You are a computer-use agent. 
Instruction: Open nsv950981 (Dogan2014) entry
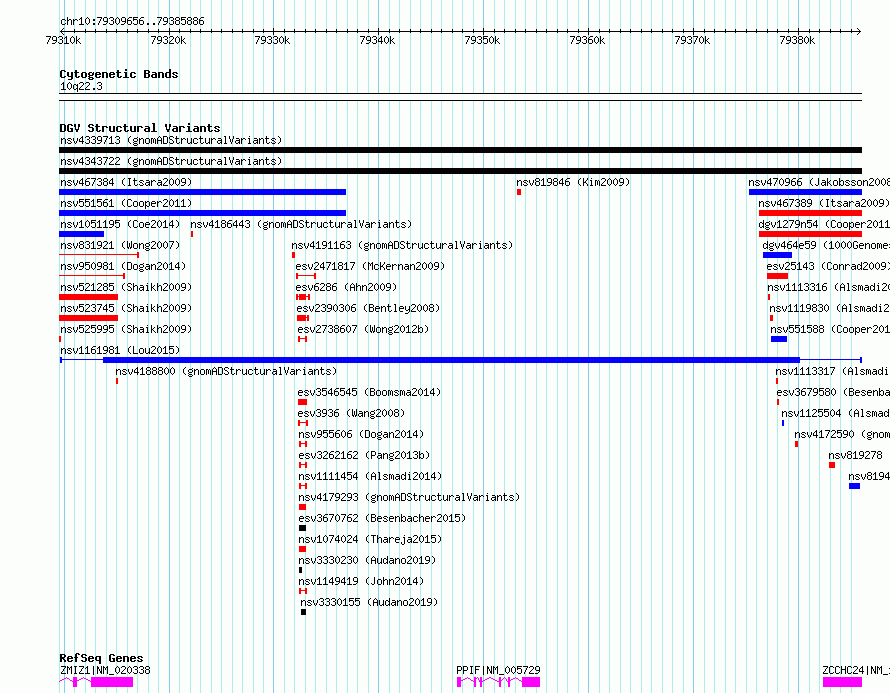click(123, 266)
